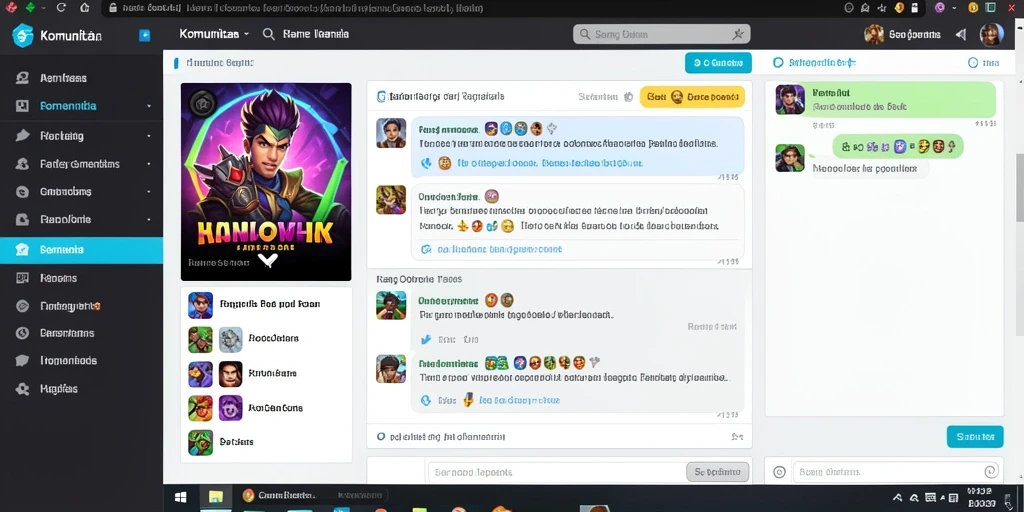The height and width of the screenshot is (512, 1024).
Task: Click the folder icon in the left sidebar
Action: [22, 219]
